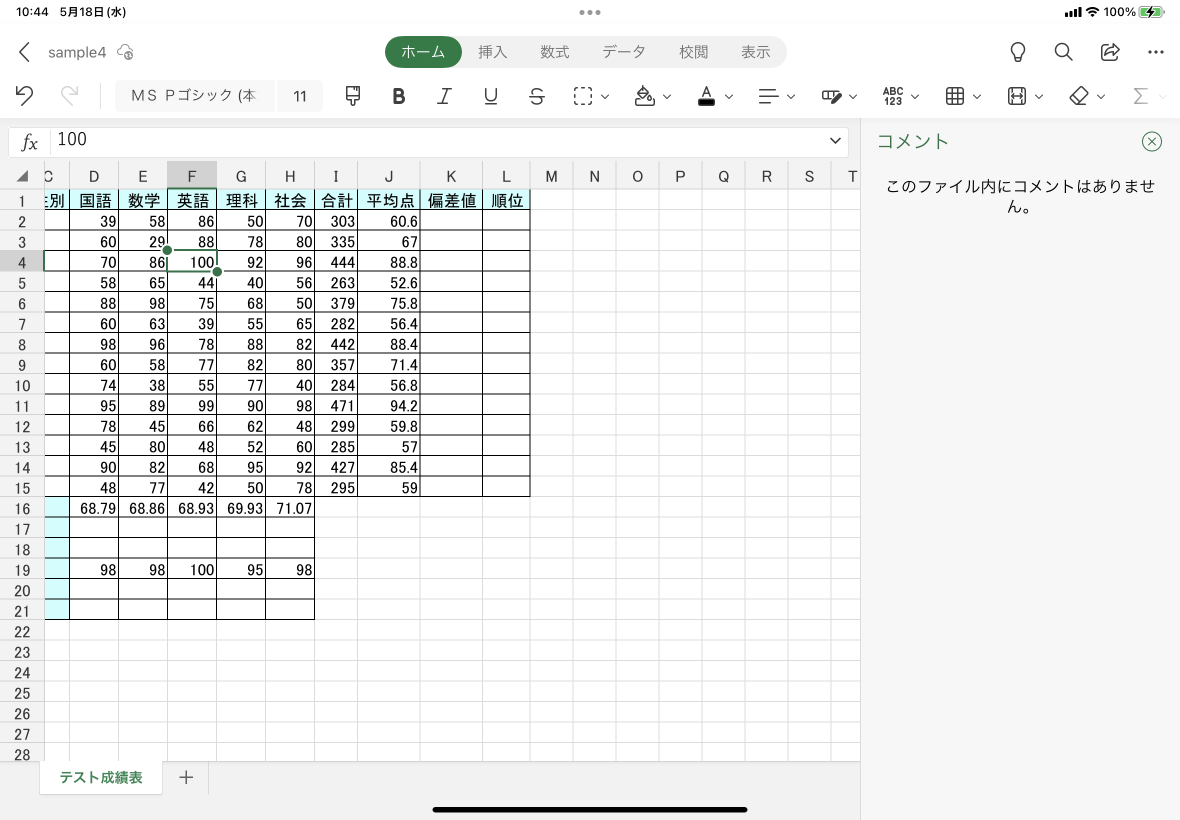Viewport: 1180px width, 820px height.
Task: Expand fill color options arrow
Action: coord(667,96)
